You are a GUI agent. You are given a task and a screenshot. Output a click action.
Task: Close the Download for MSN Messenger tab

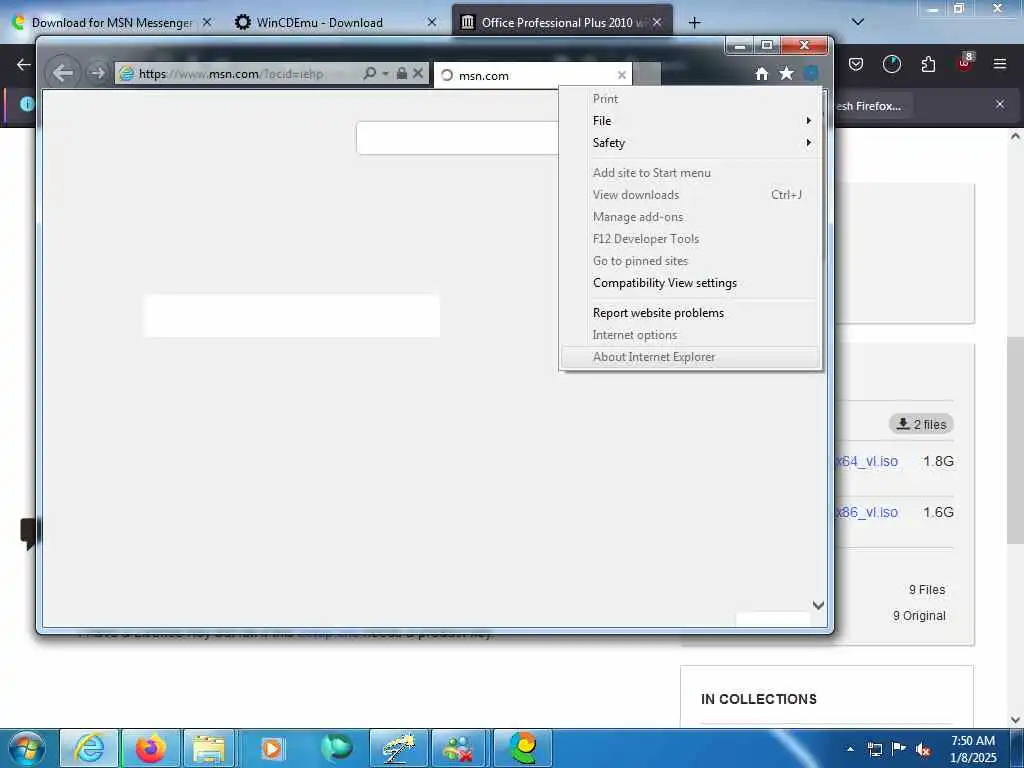[x=206, y=22]
